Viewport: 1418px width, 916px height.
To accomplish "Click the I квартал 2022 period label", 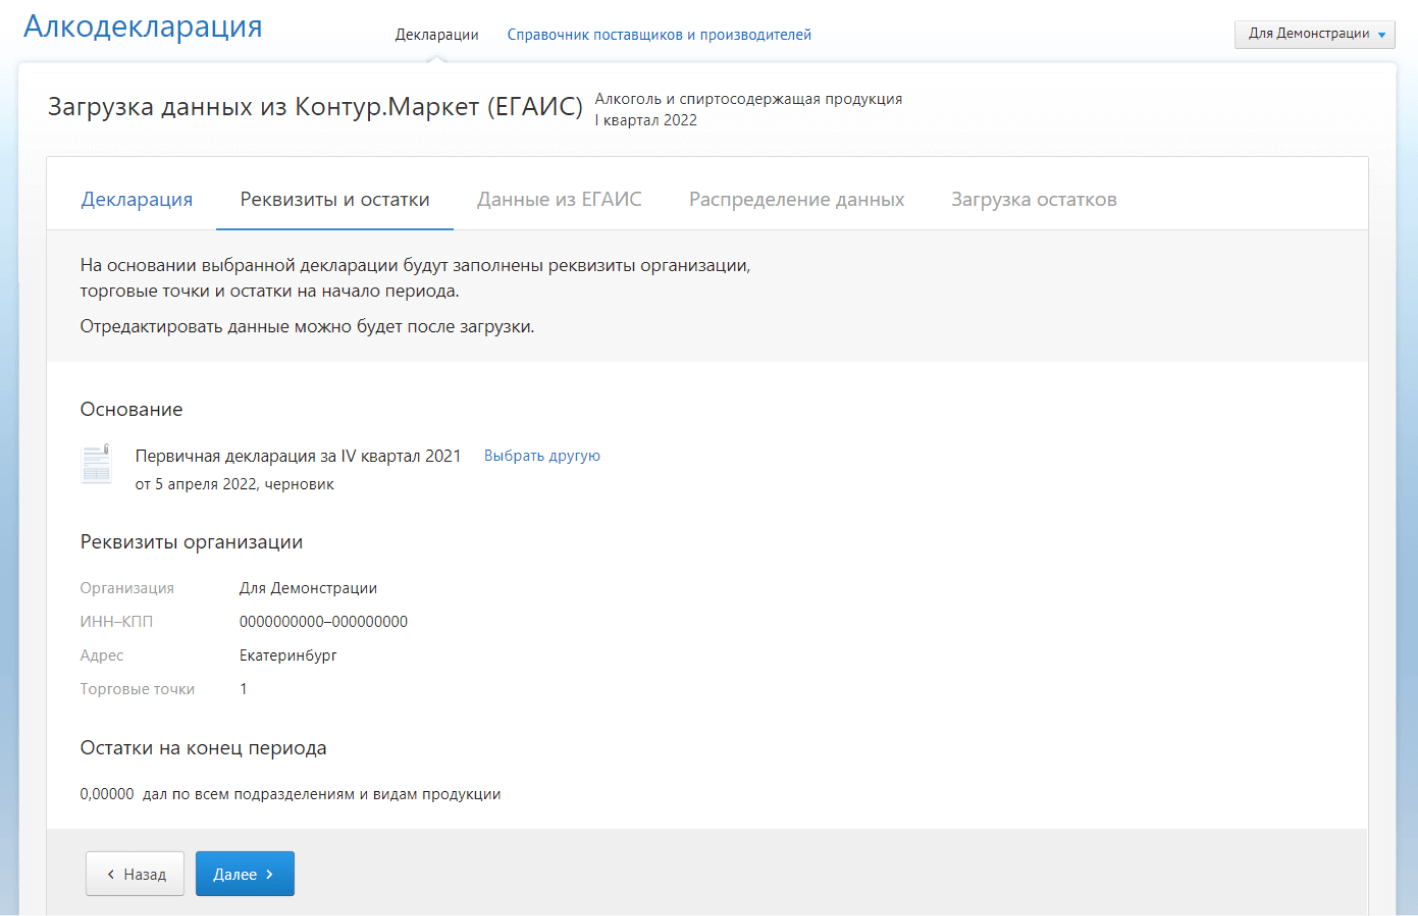I will click(x=646, y=120).
